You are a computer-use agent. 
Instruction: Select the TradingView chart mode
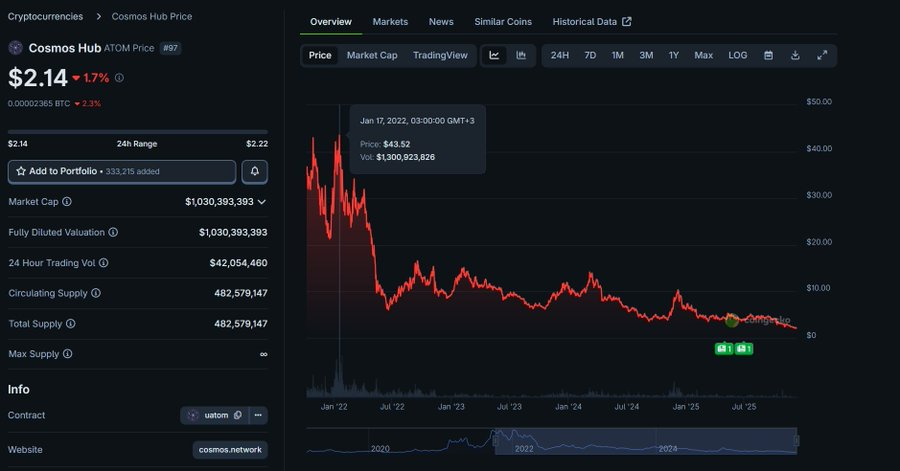click(x=440, y=56)
